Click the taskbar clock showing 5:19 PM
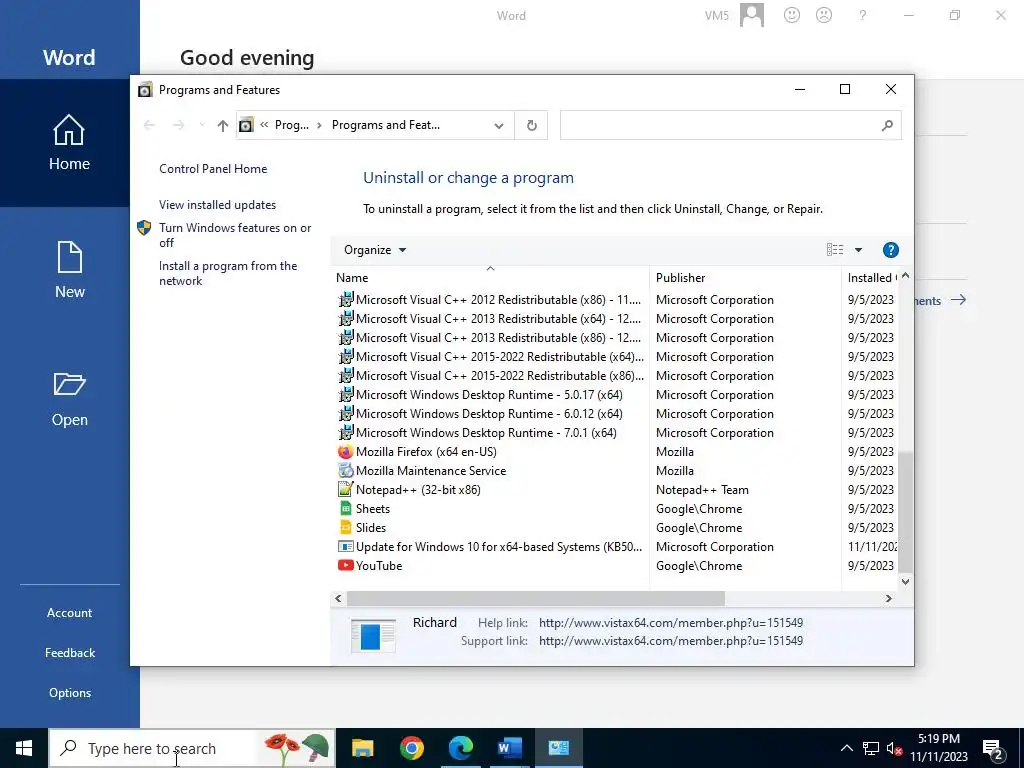This screenshot has width=1024, height=768. (x=938, y=748)
